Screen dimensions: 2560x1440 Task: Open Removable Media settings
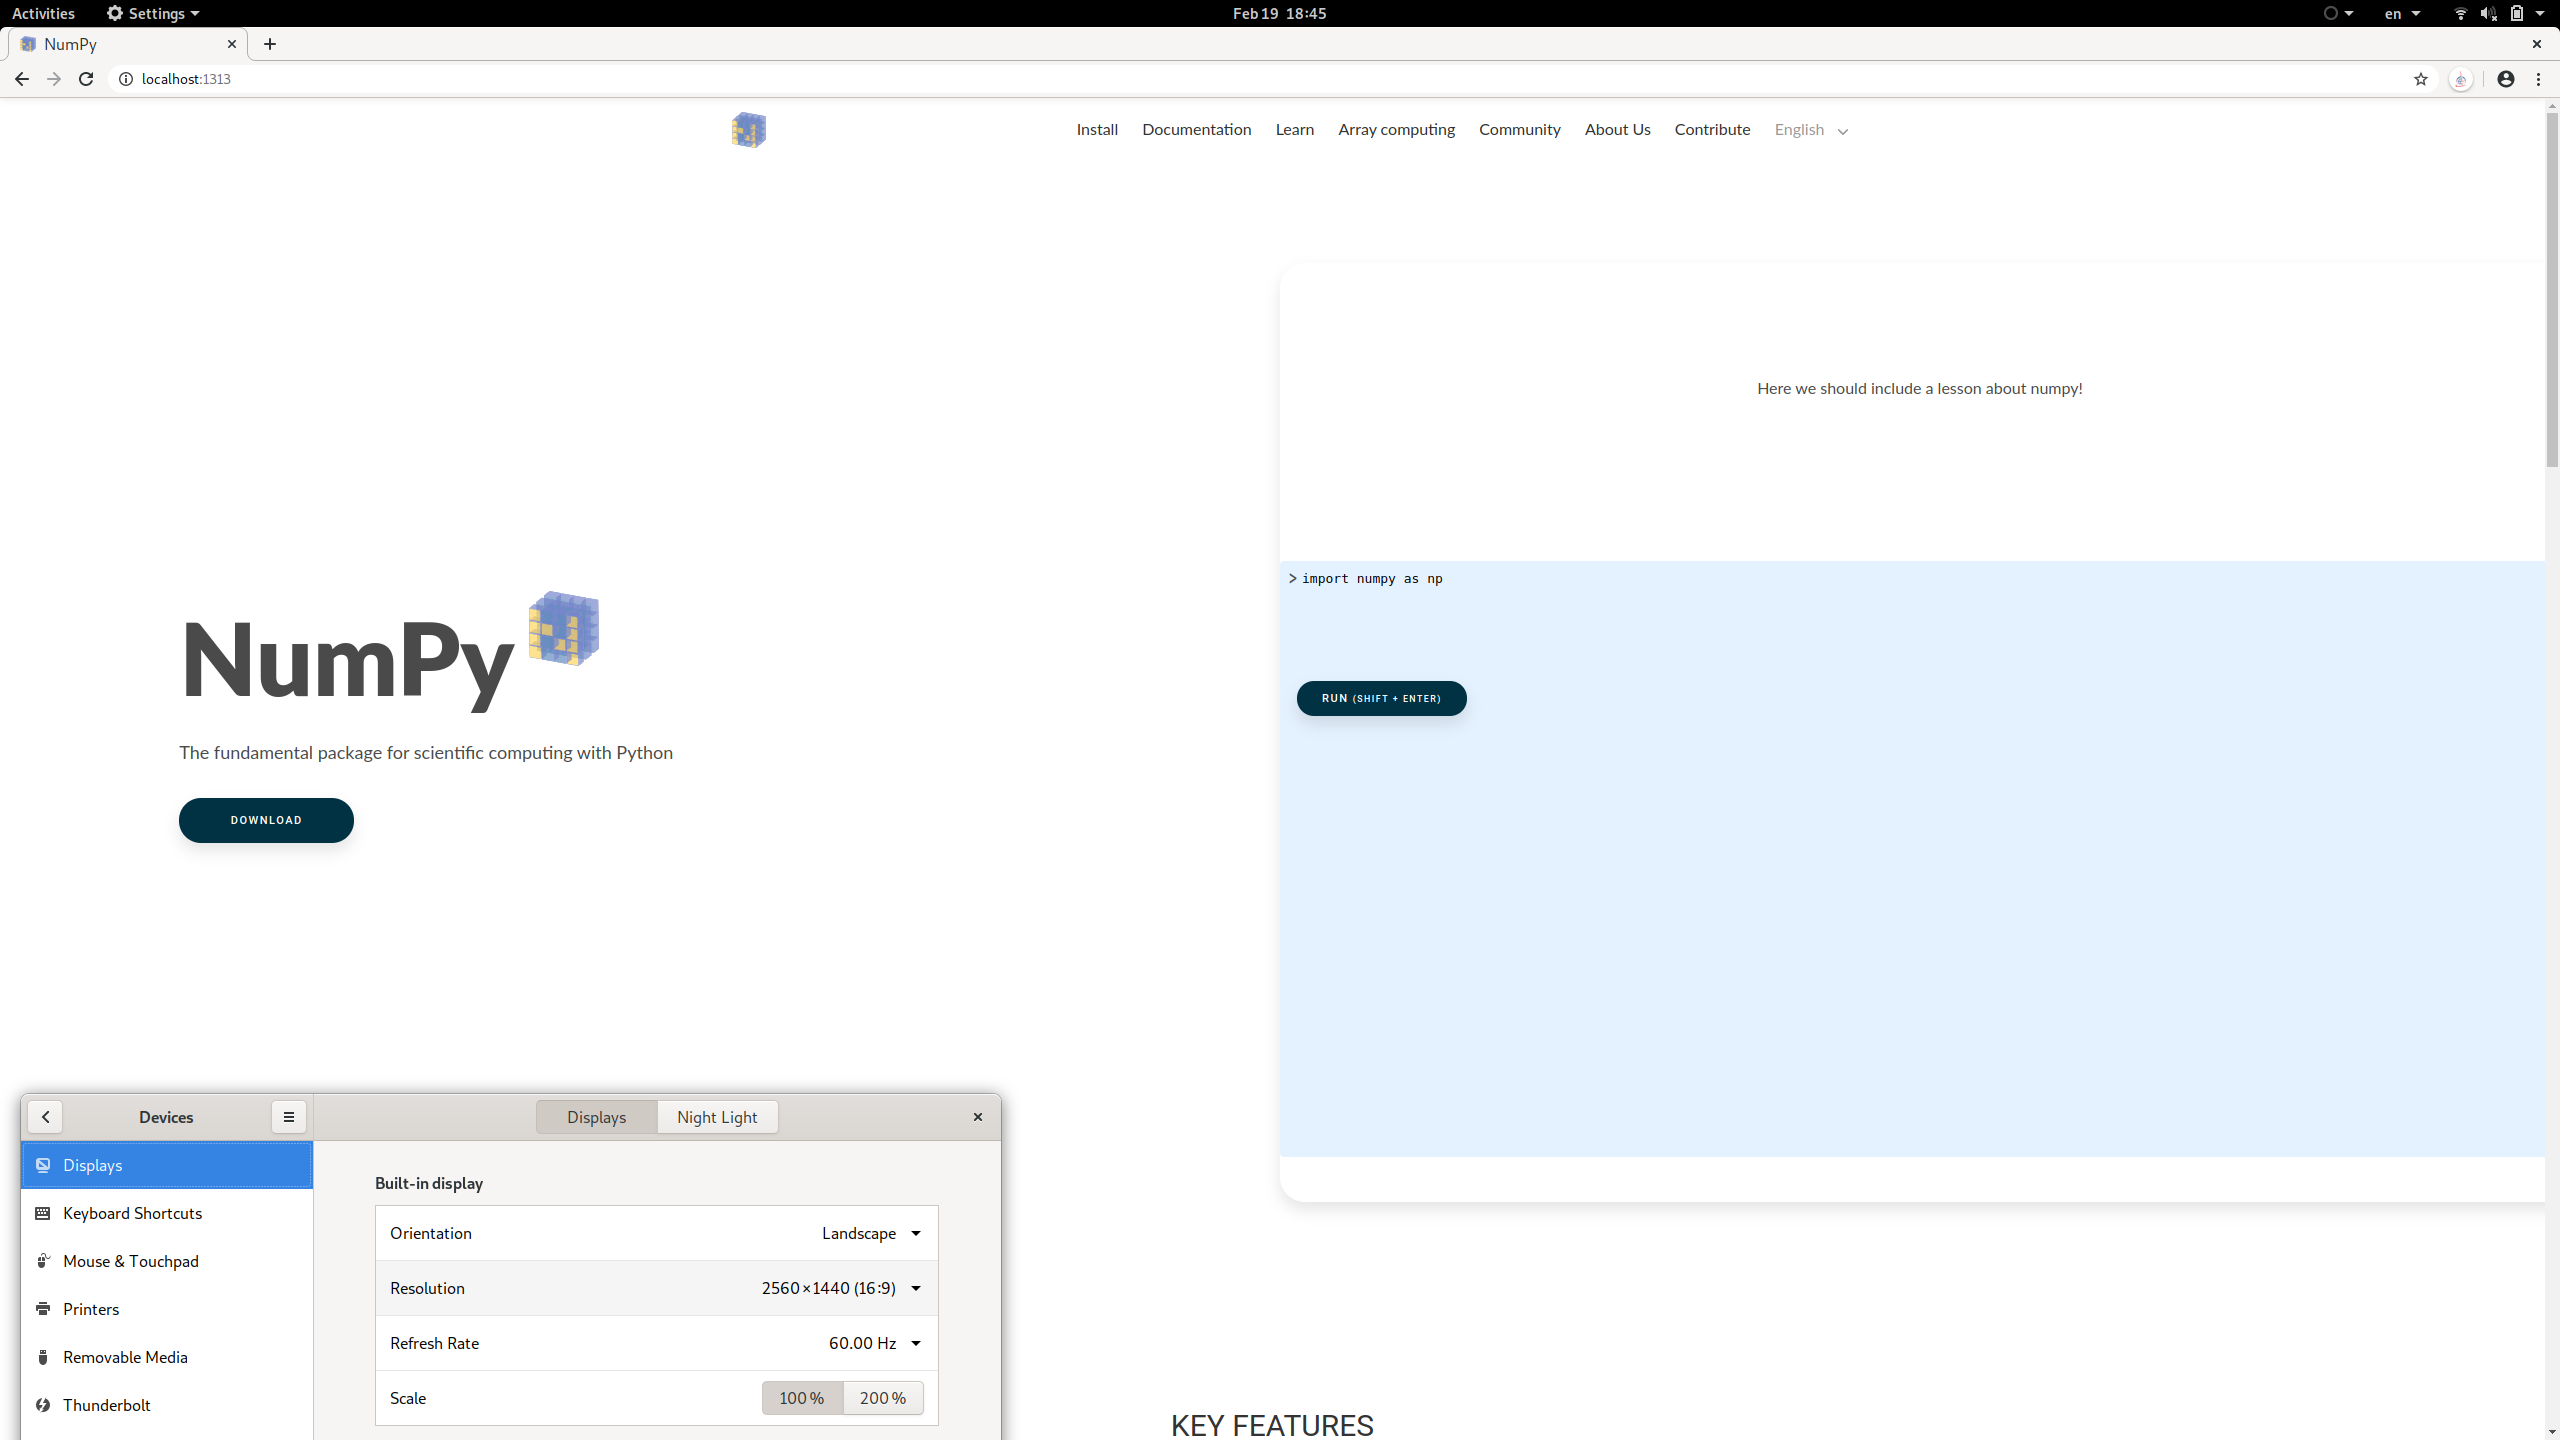(125, 1357)
